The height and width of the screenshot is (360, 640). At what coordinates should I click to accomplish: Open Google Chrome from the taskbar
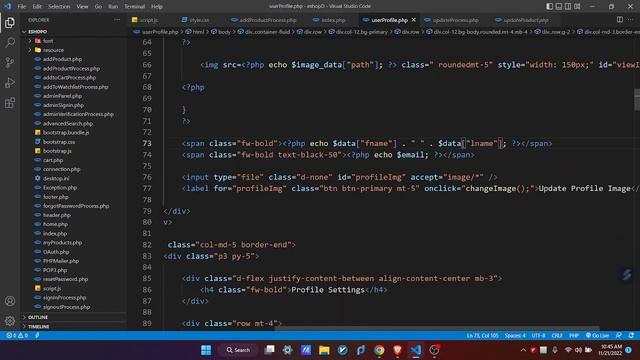[x=379, y=350]
